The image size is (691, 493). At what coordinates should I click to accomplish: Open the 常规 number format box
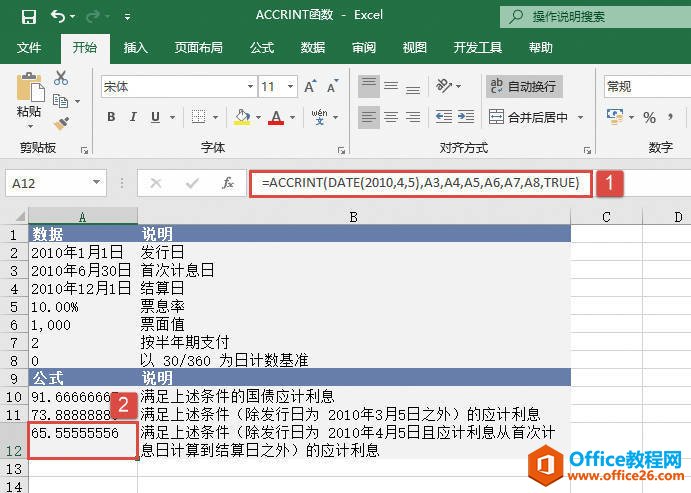click(x=647, y=86)
